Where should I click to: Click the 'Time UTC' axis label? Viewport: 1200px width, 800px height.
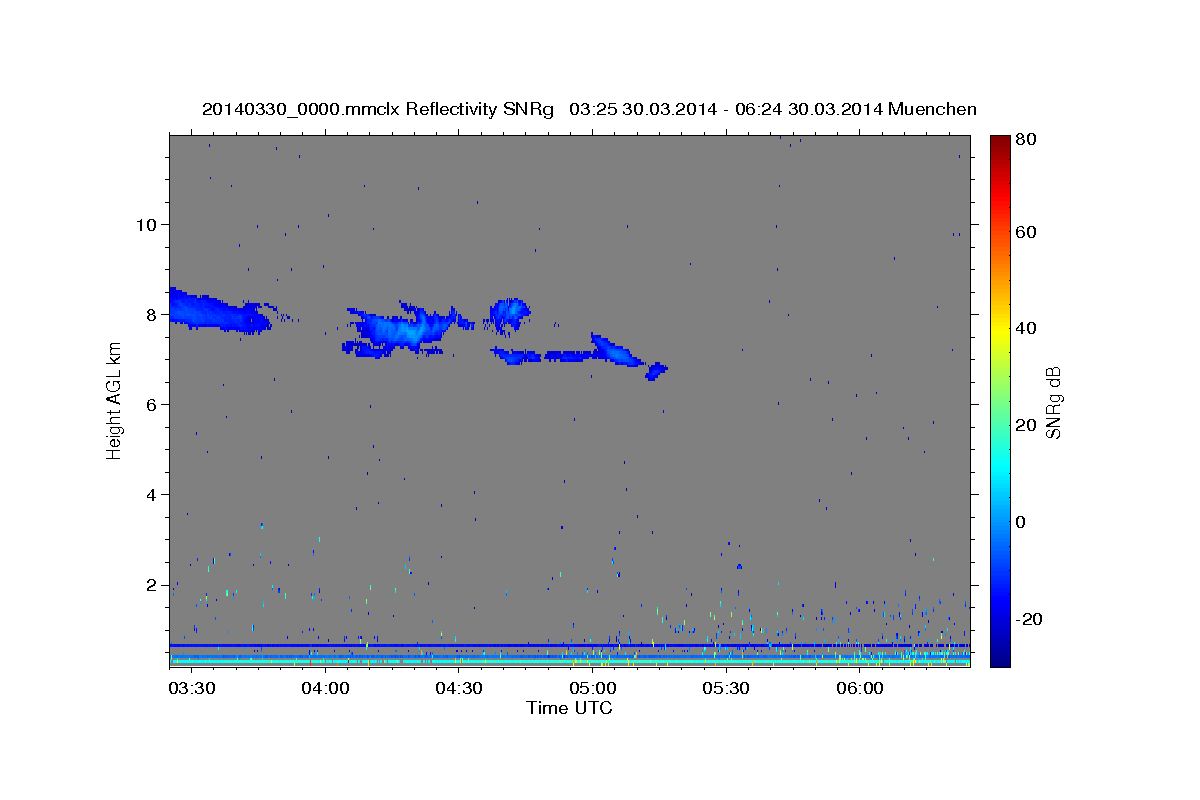pyautogui.click(x=569, y=708)
